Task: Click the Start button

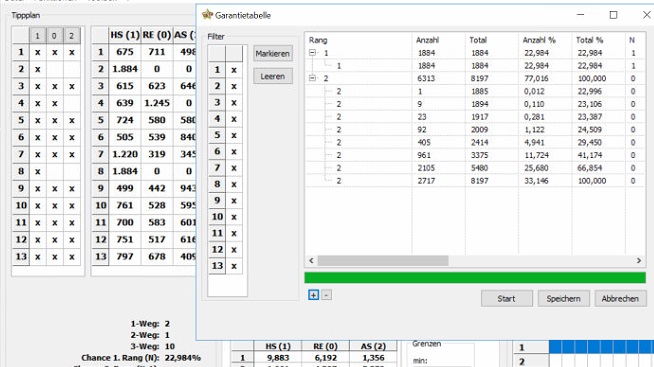Action: pos(506,299)
